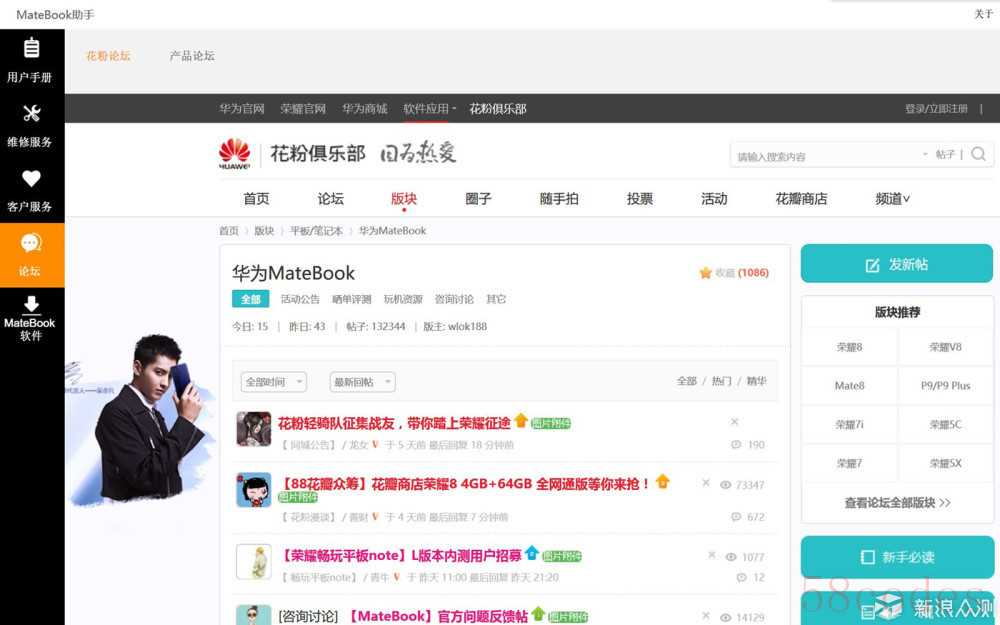
Task: Open avatar of 88花瓣众筹 post author
Action: [x=254, y=490]
